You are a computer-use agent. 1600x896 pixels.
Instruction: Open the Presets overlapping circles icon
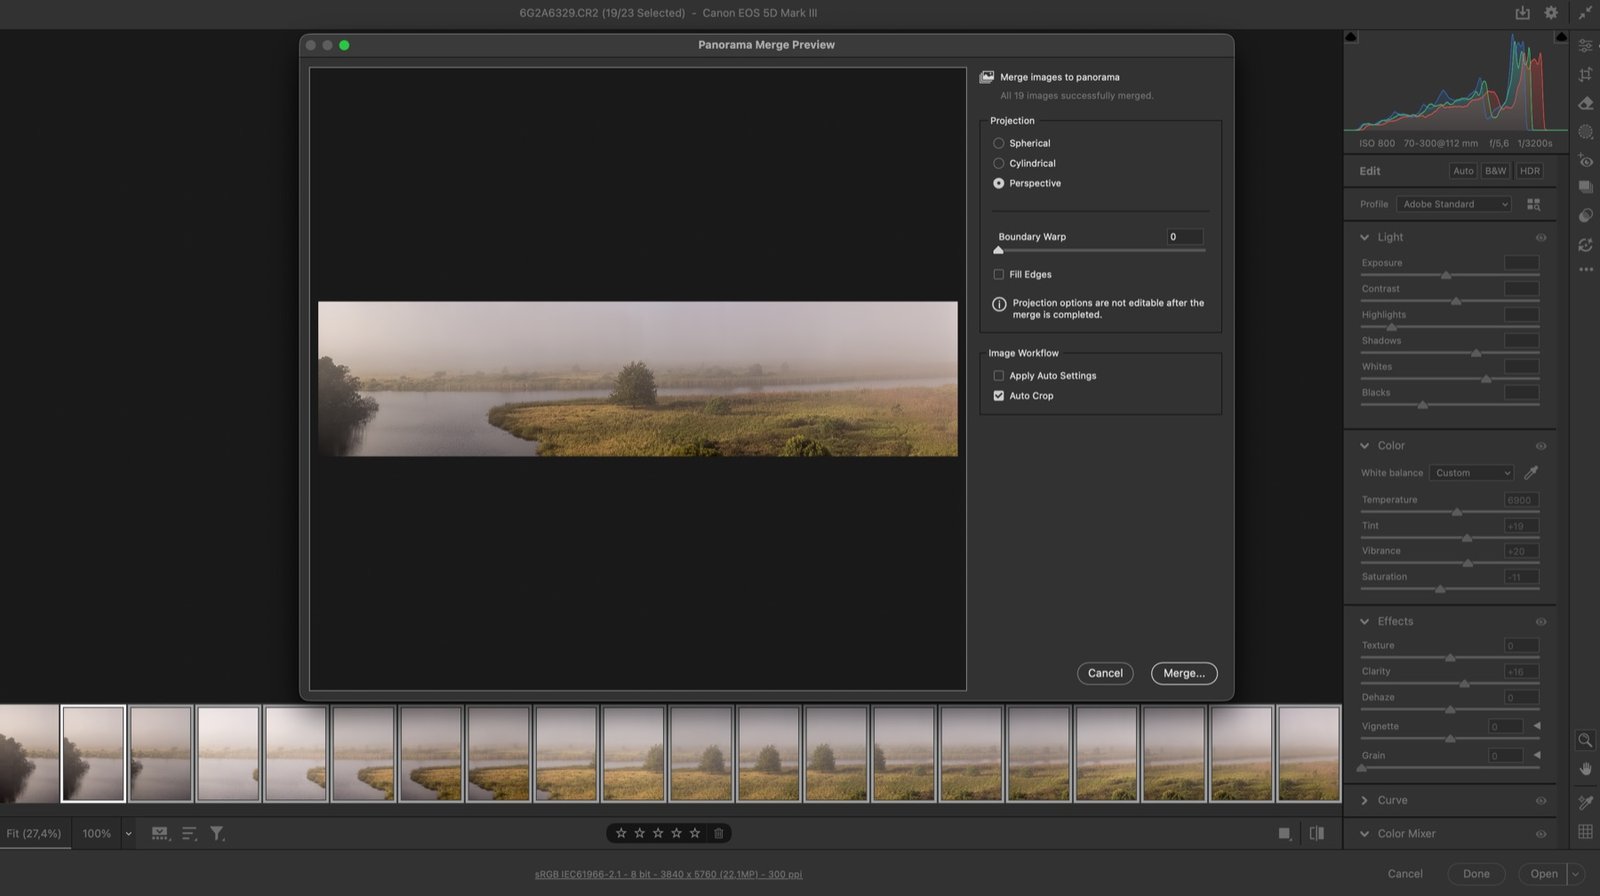[x=1585, y=216]
